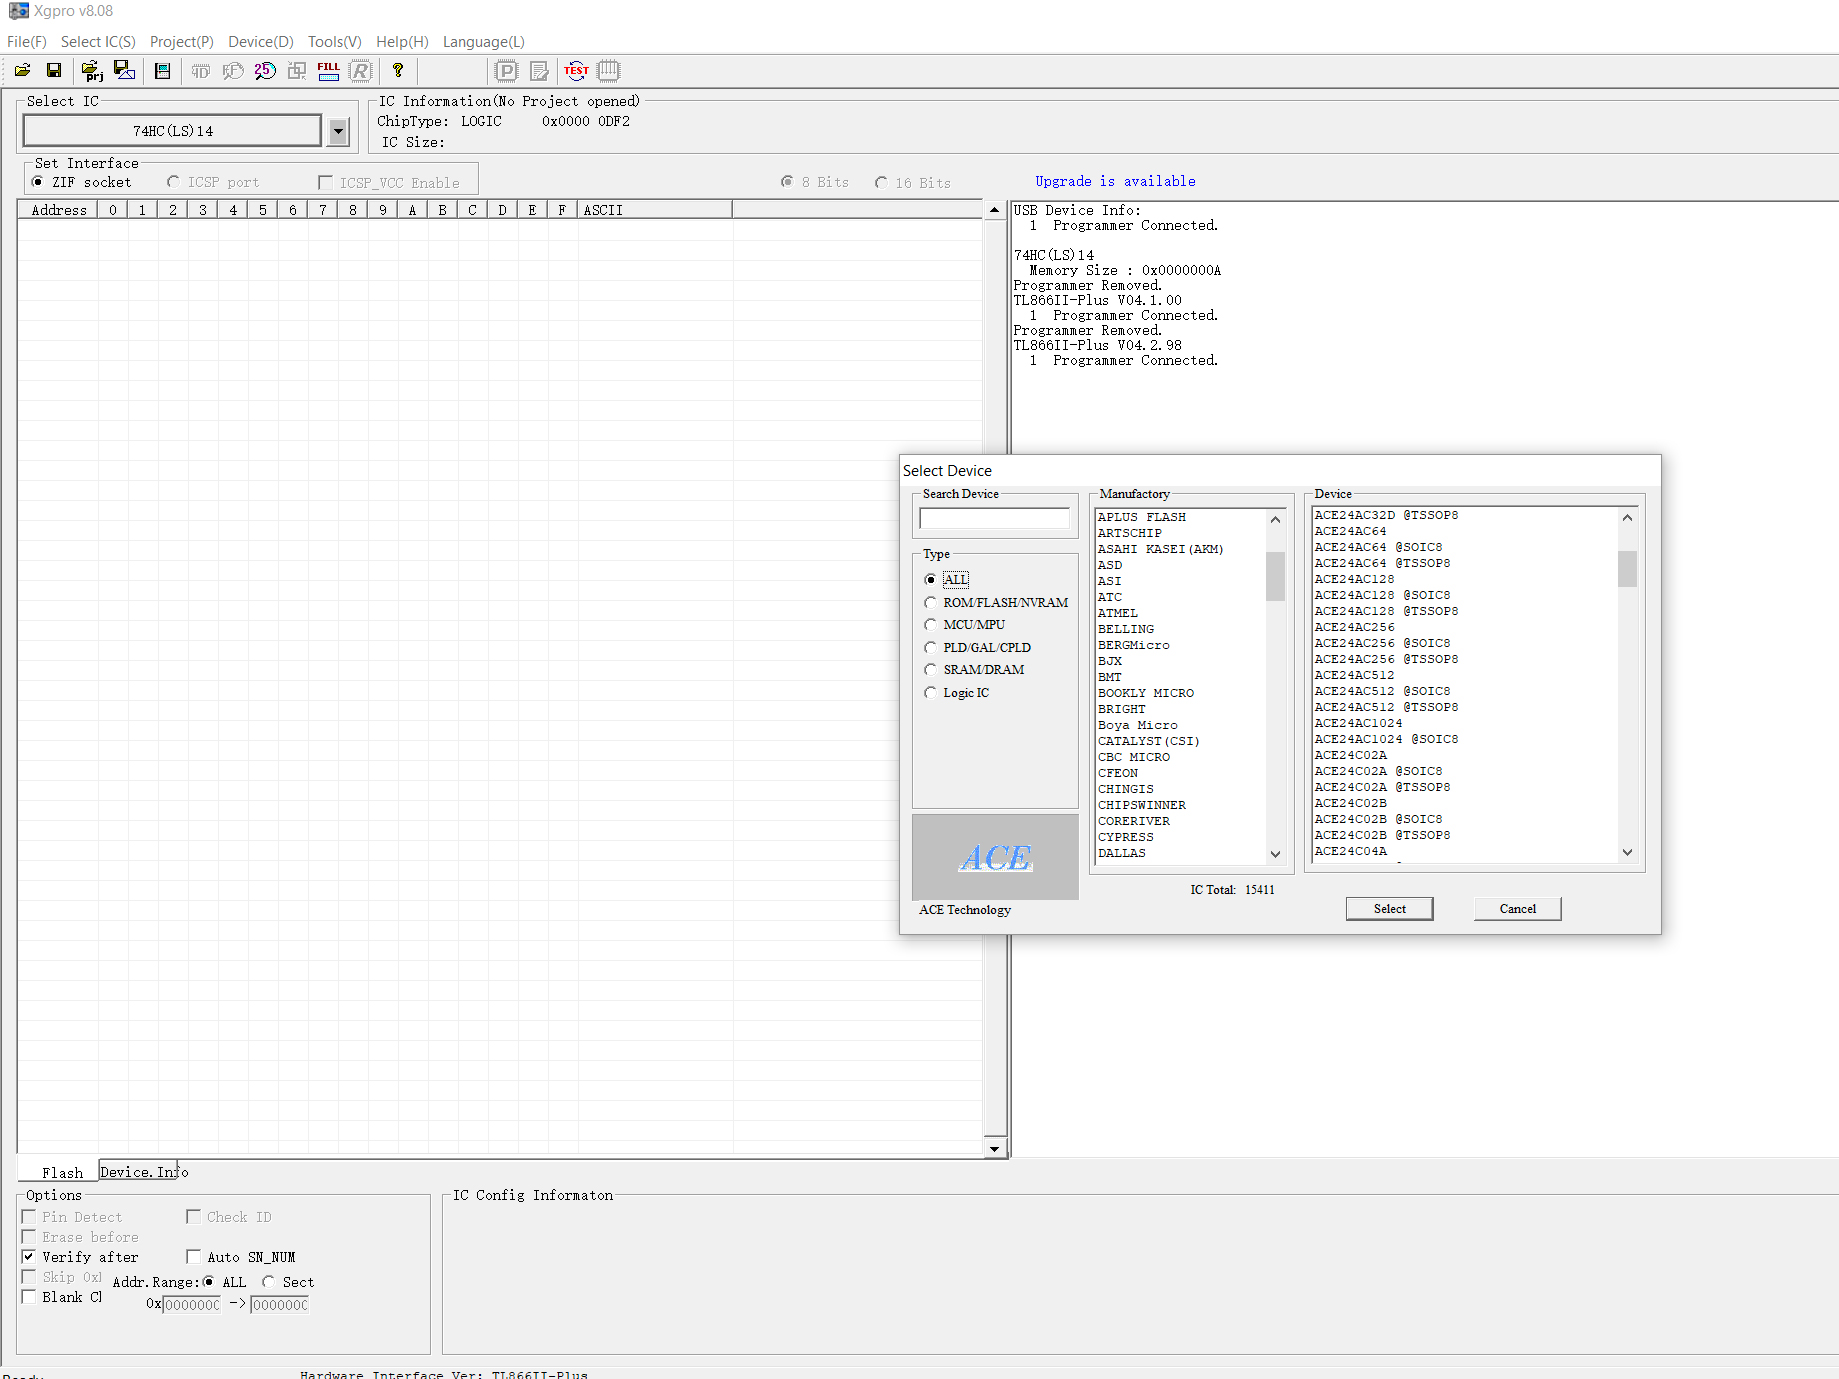Select ROM/FLASH/NVRAM type radio

tap(931, 603)
